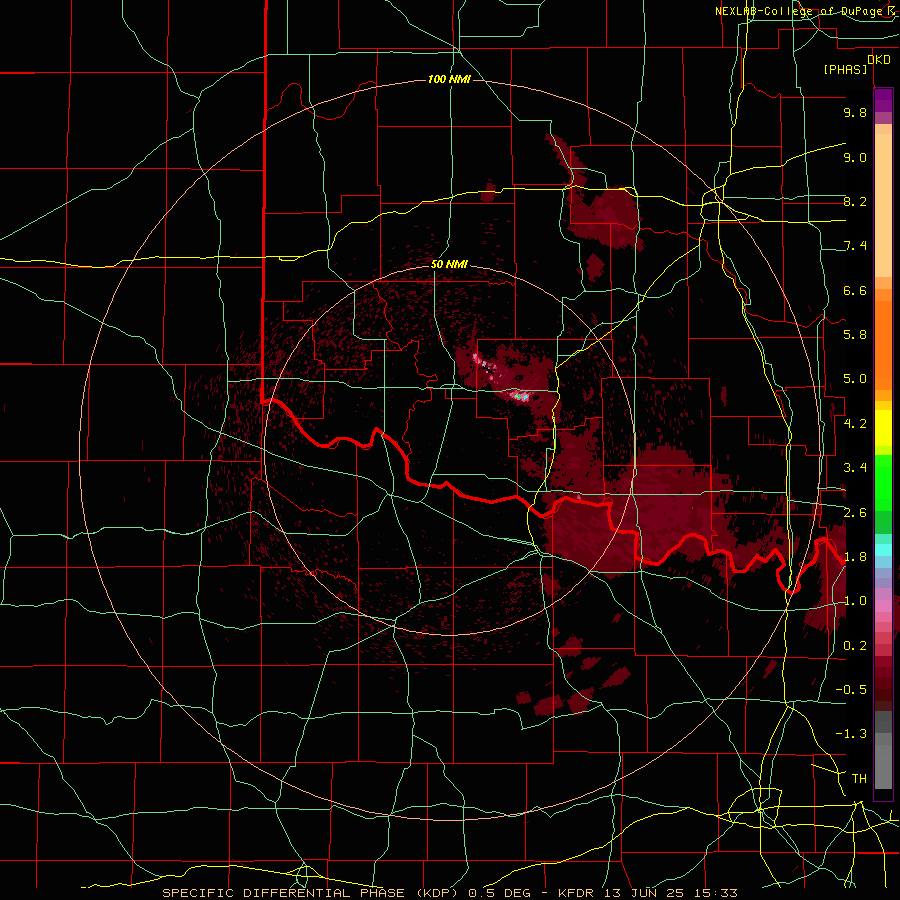Click the 1.8 value on the color scale
The image size is (900, 900).
click(x=855, y=556)
